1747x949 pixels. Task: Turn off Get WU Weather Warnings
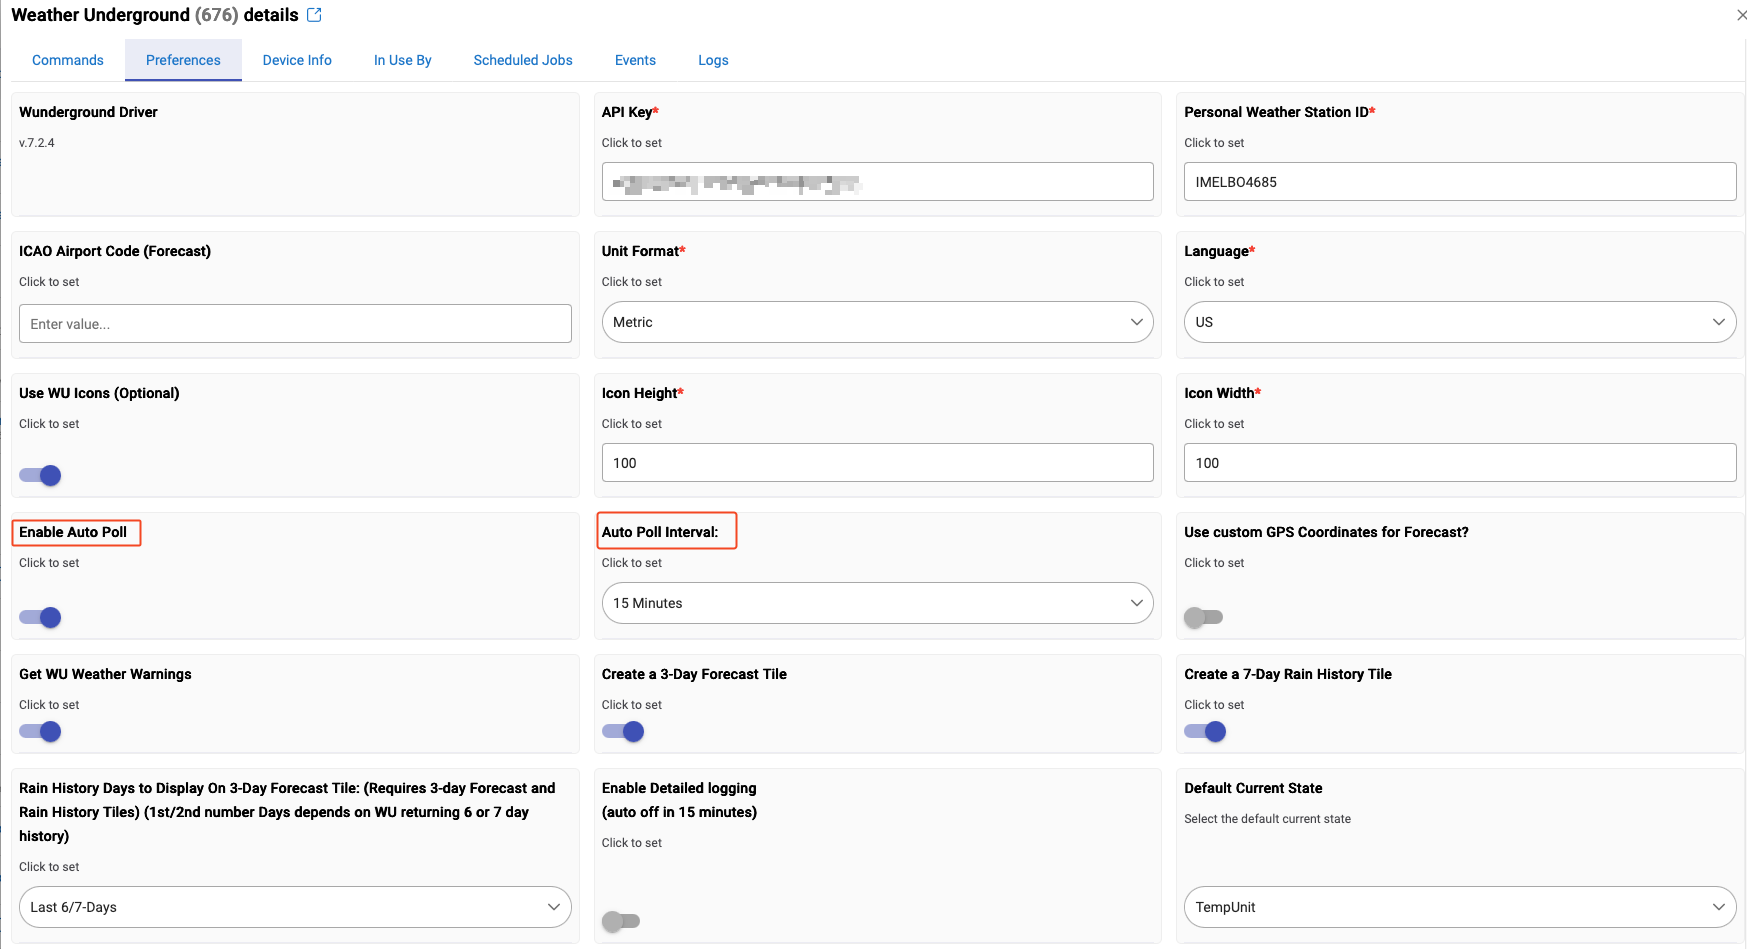(x=41, y=732)
